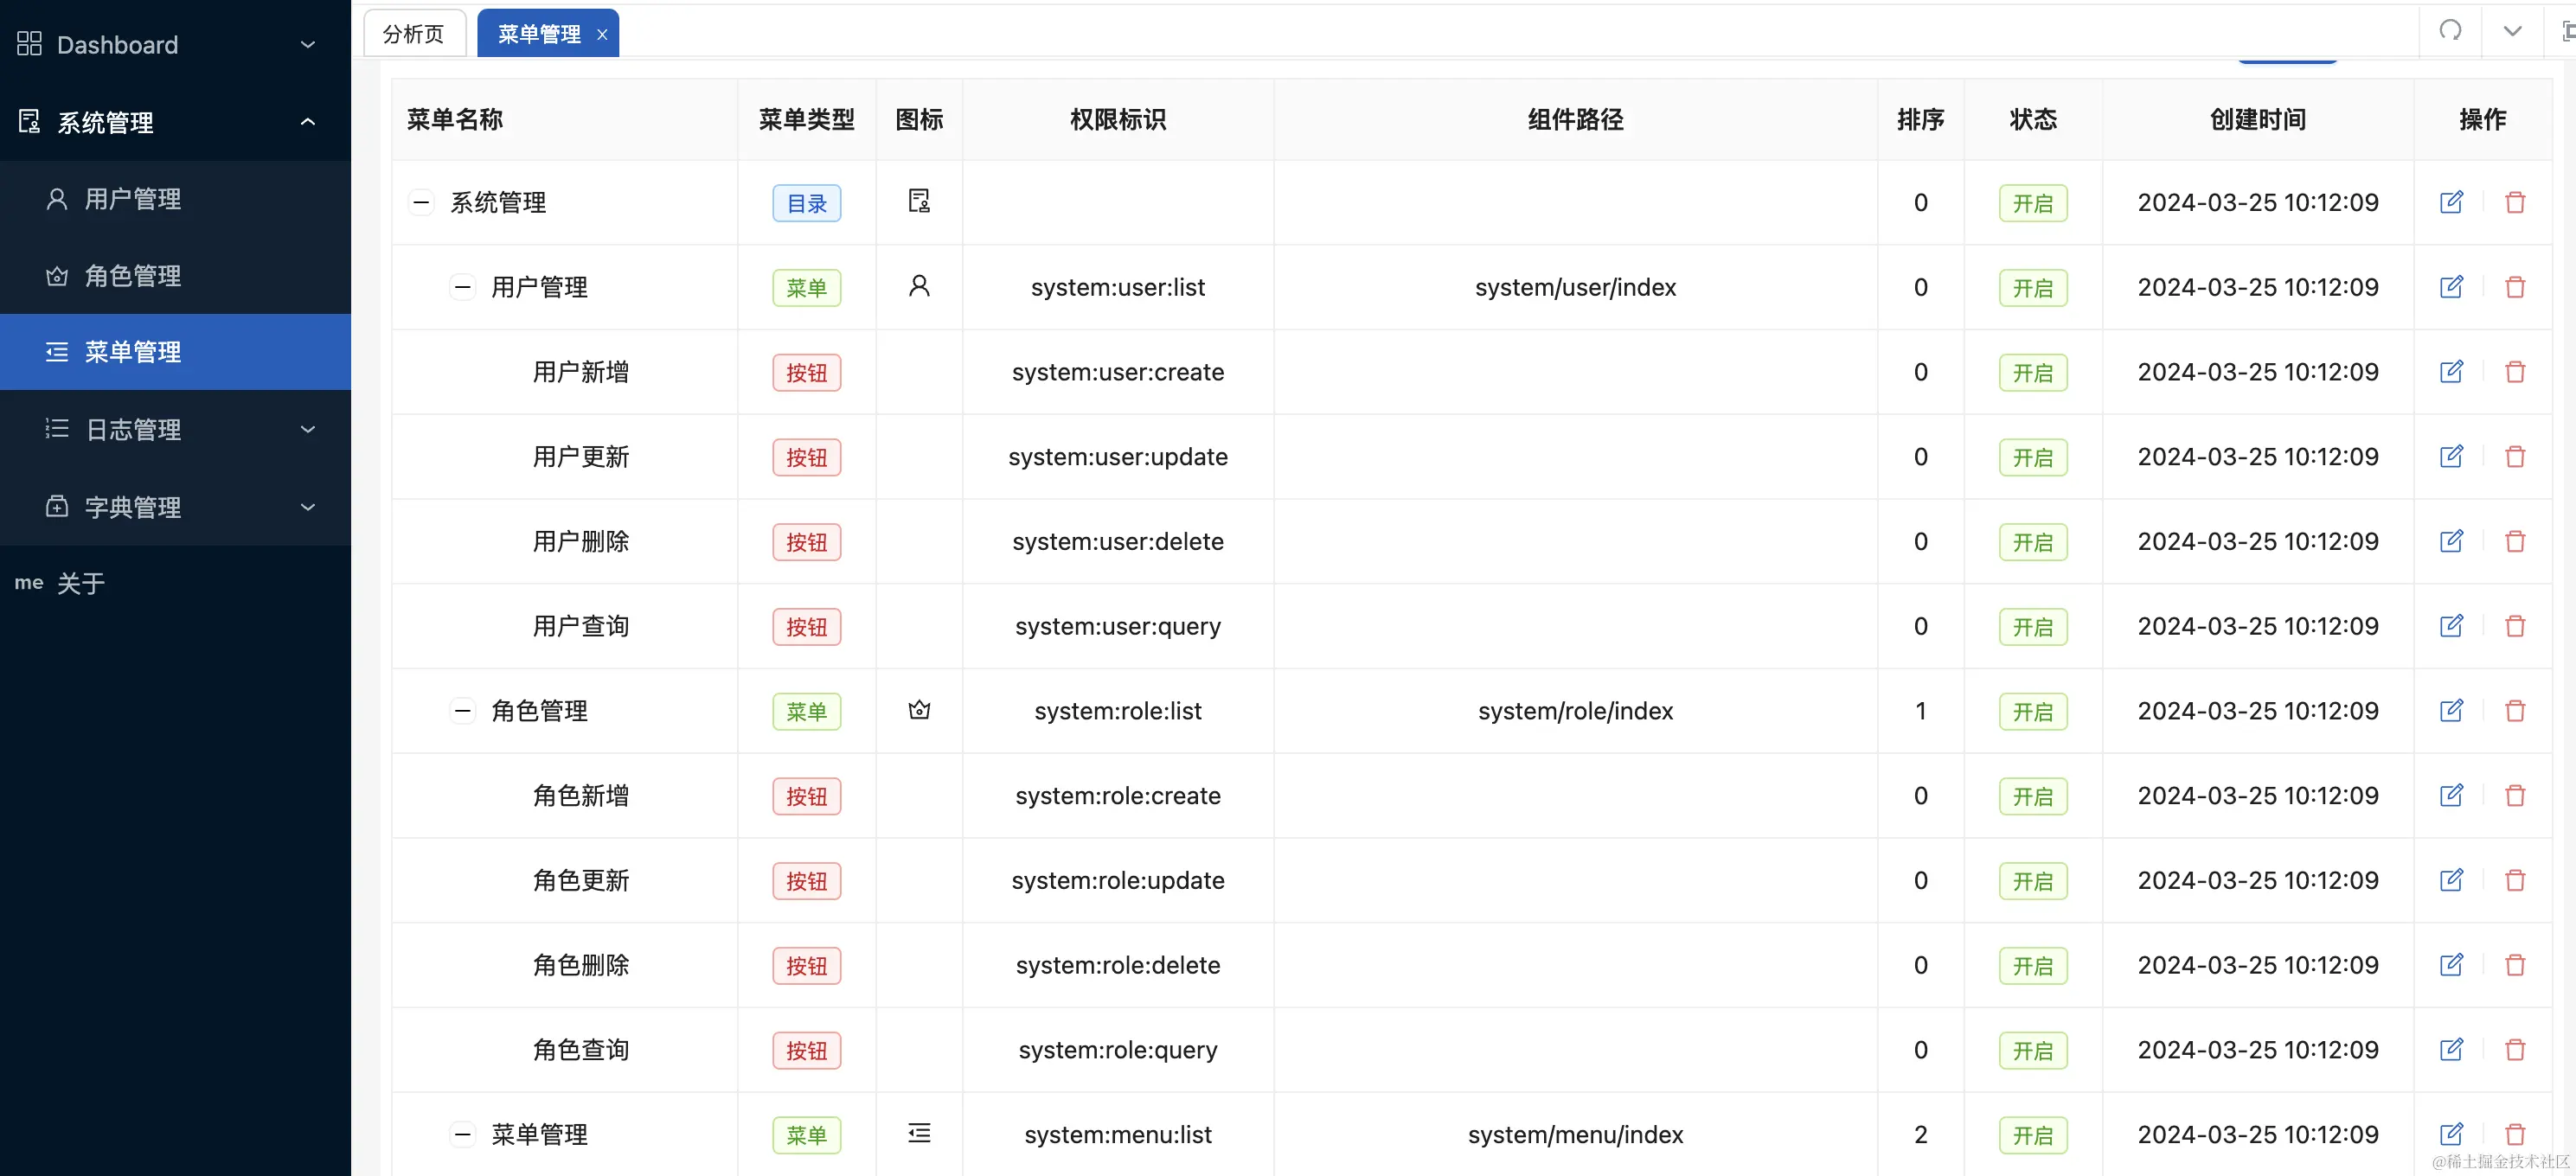
Task: Click edit icon for 菜单管理 table row
Action: 2451,1134
